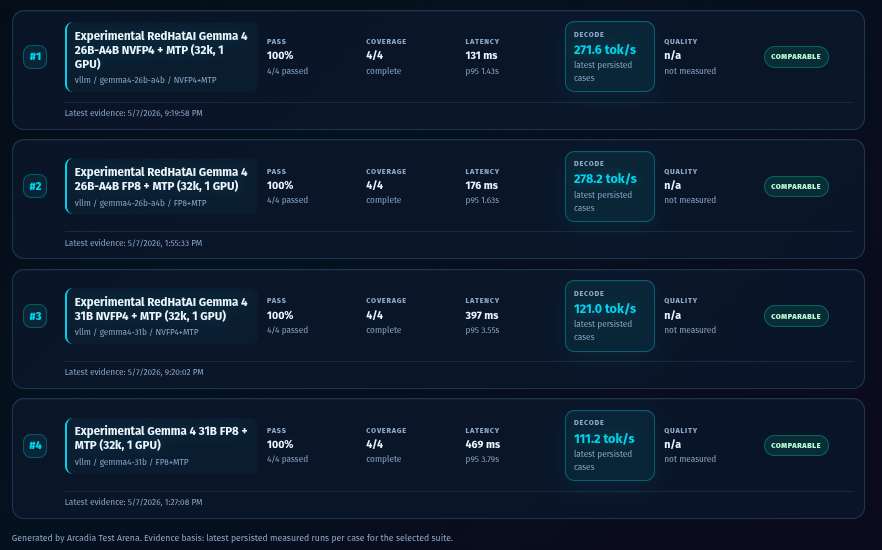Click the #3 rank badge

pos(35,316)
